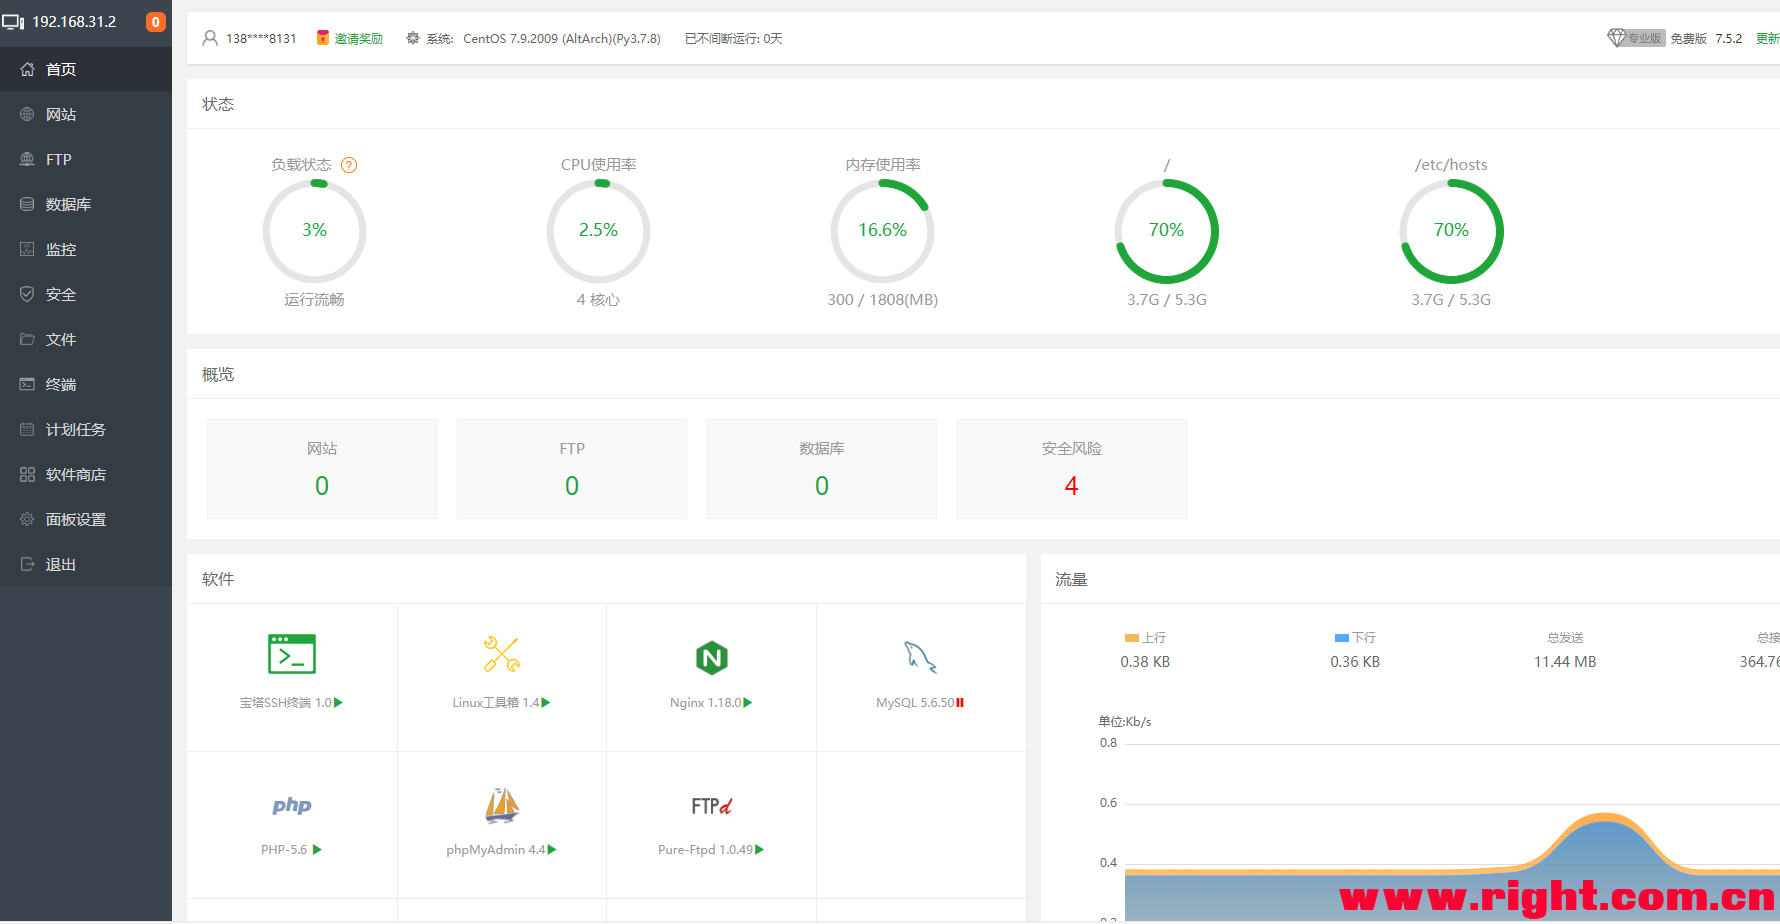Click the diamond 专业版 badge
This screenshot has width=1780, height=924.
coord(1636,38)
